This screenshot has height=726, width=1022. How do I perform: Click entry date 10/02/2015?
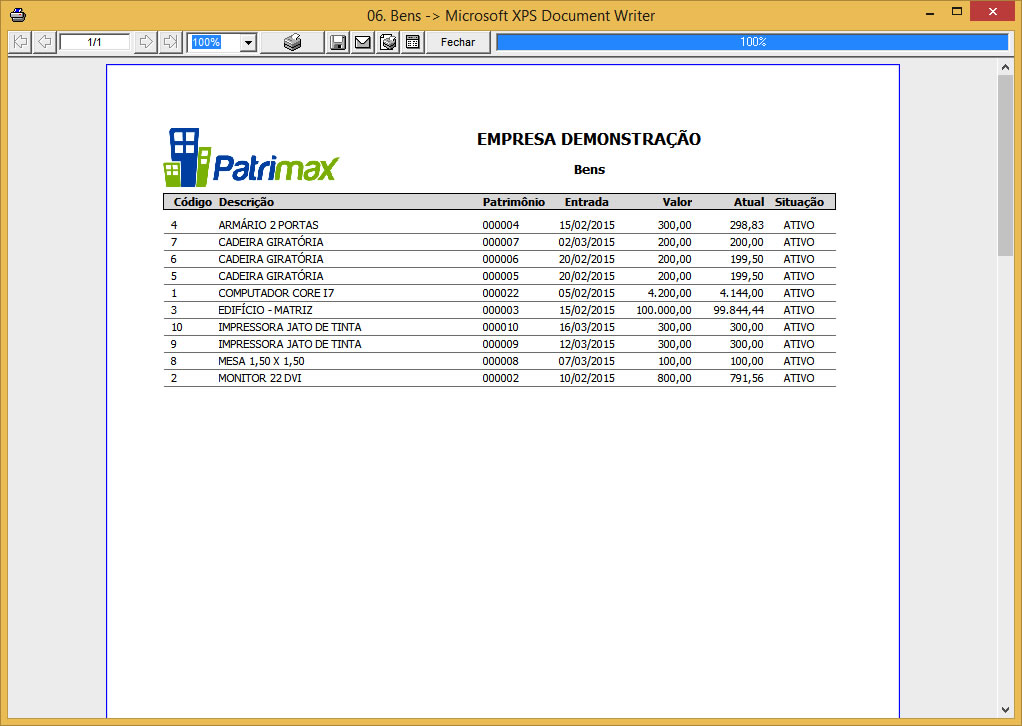tap(587, 378)
